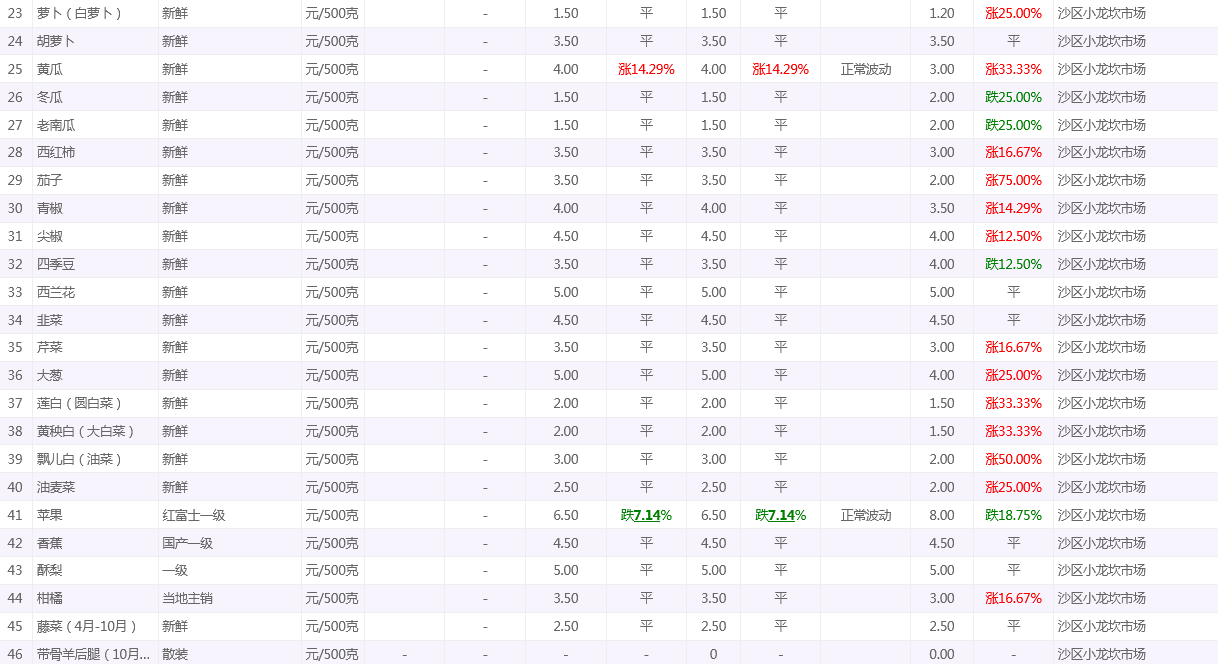Select row number 41
Screen dimensions: 1218x664
click(15, 515)
